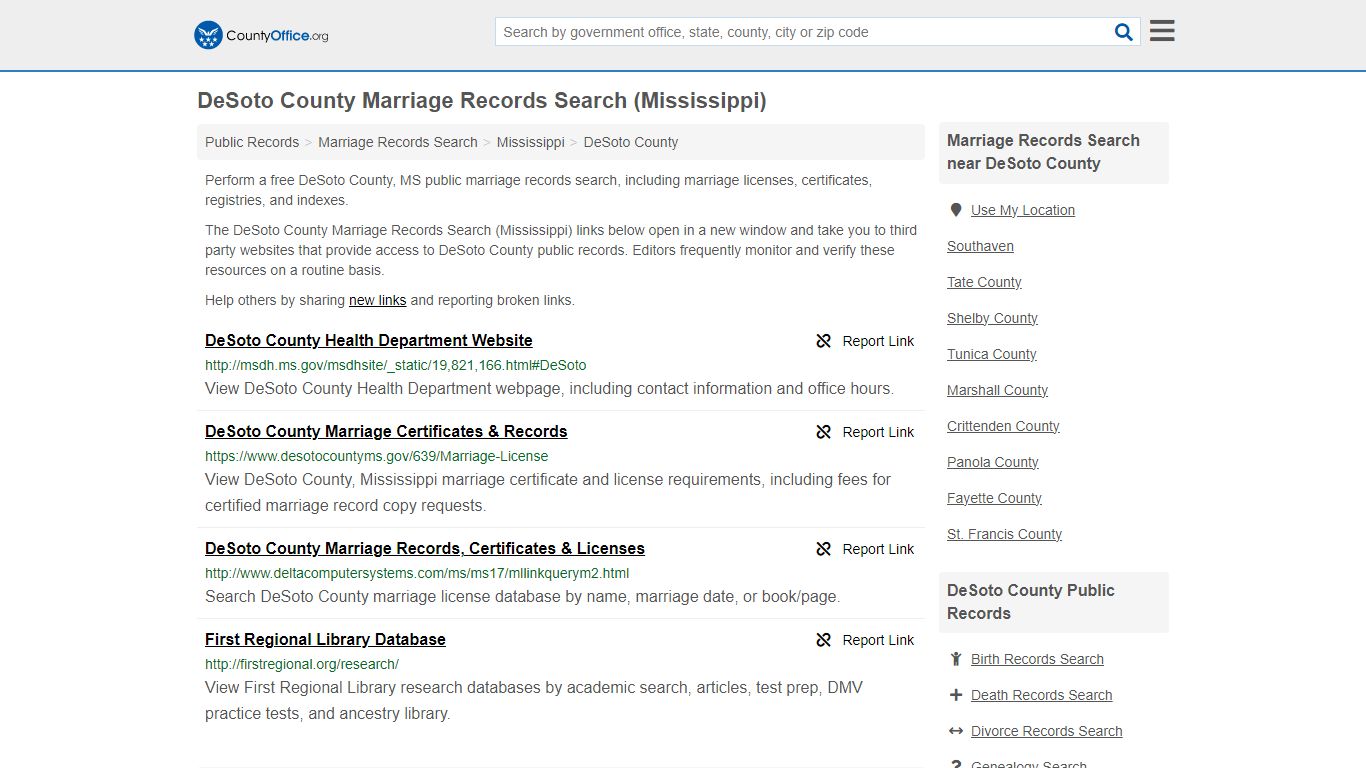Click broken-link icon for Marriage Records, Certificates & Licenses

[x=824, y=549]
